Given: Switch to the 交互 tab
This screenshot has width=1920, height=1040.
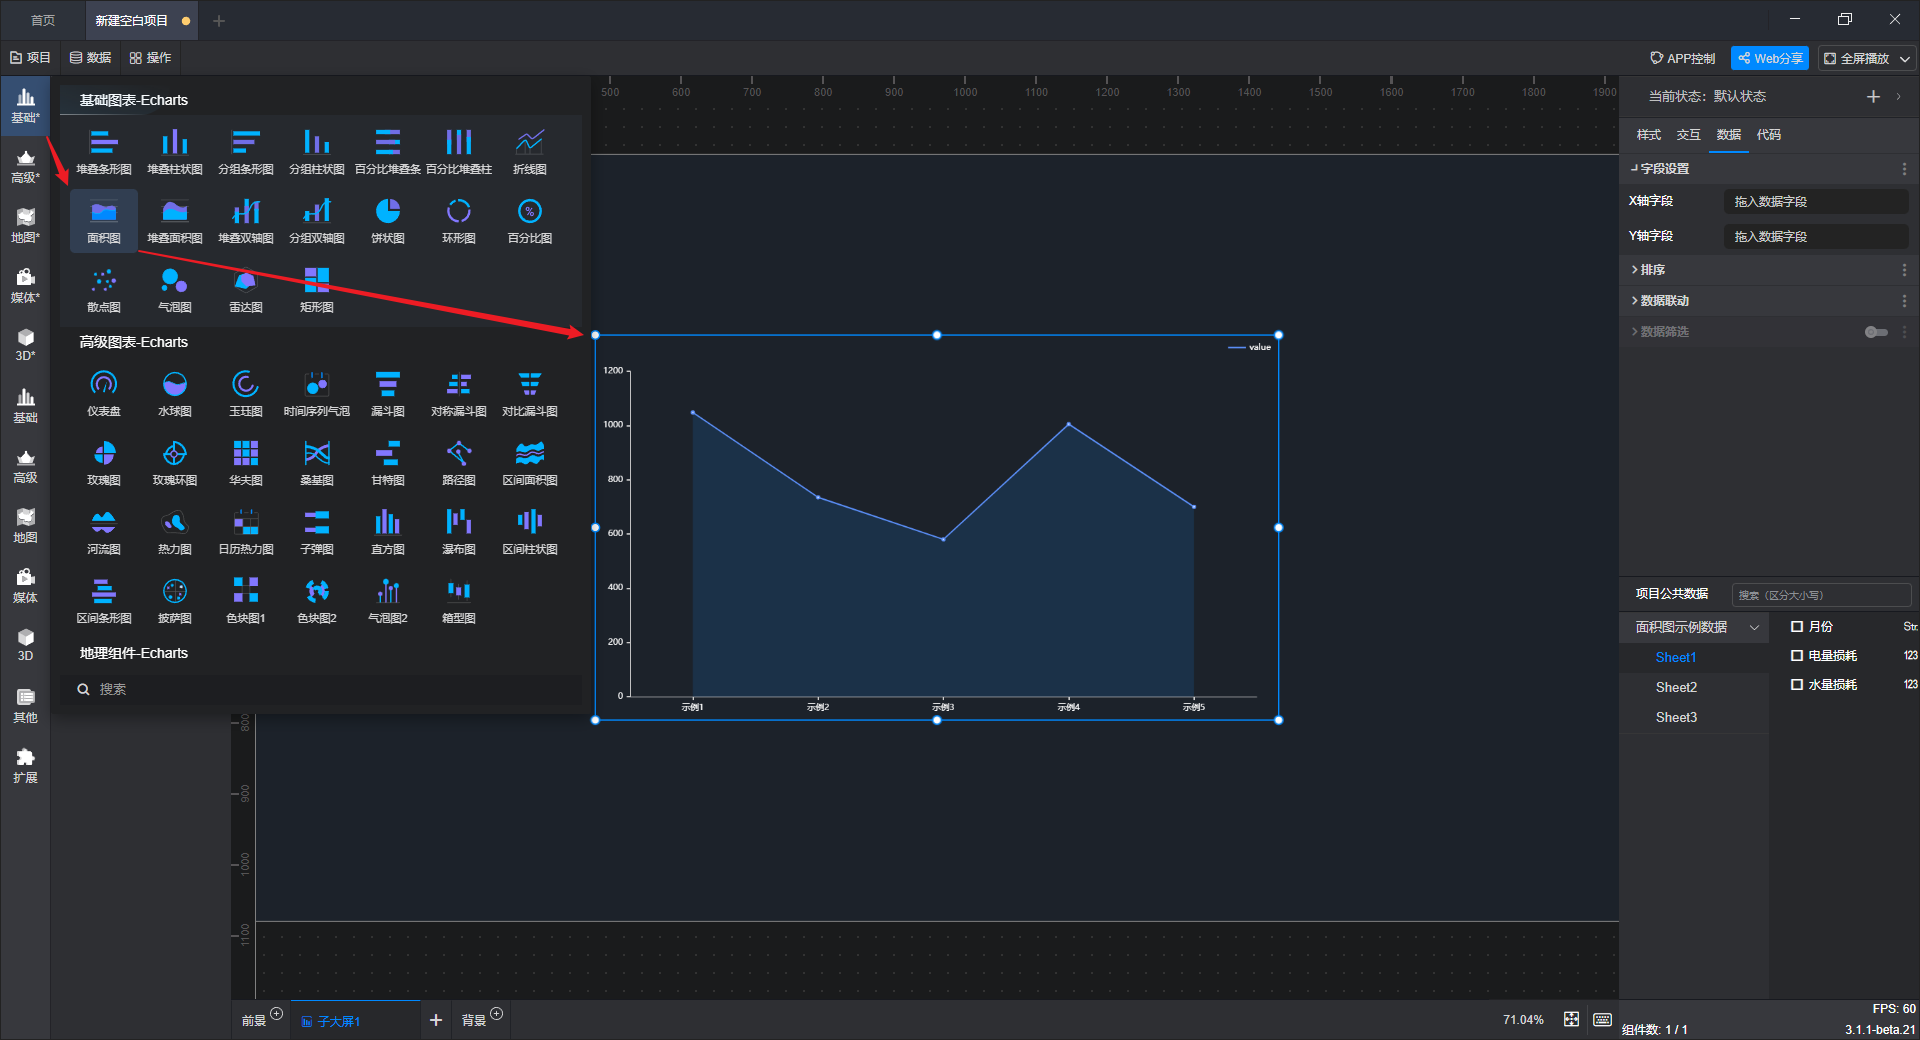Looking at the screenshot, I should click(x=1688, y=135).
